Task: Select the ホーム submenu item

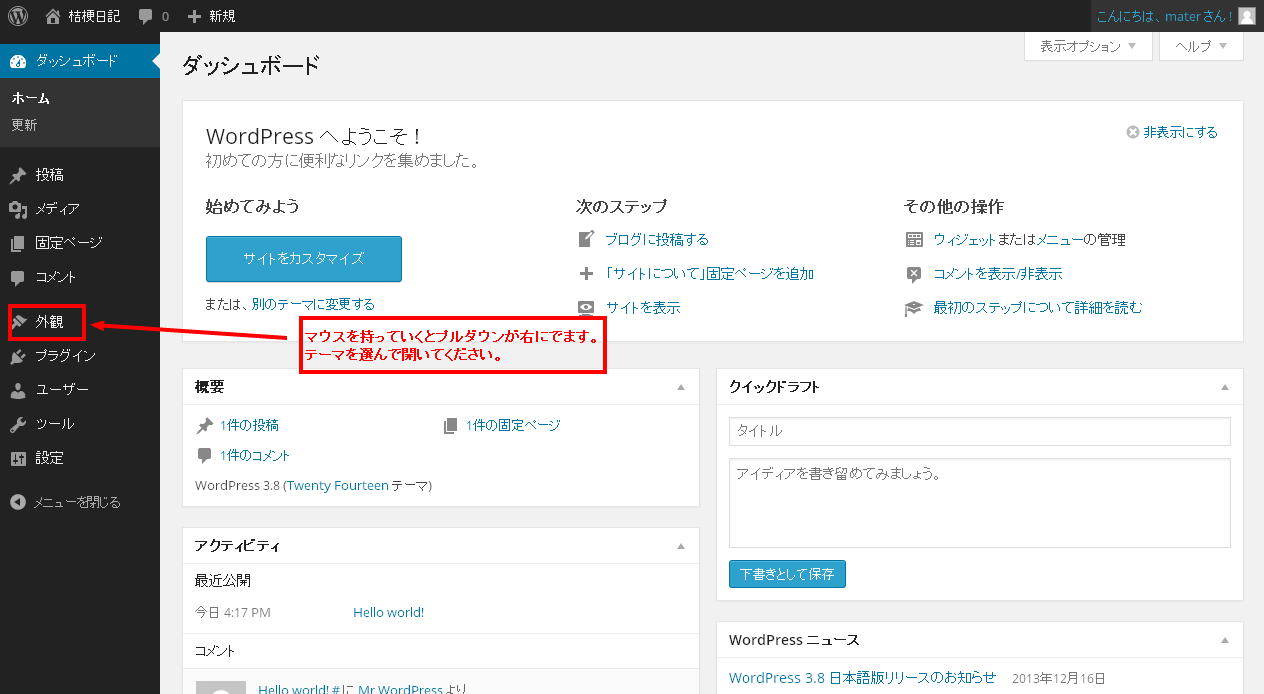Action: click(x=31, y=98)
